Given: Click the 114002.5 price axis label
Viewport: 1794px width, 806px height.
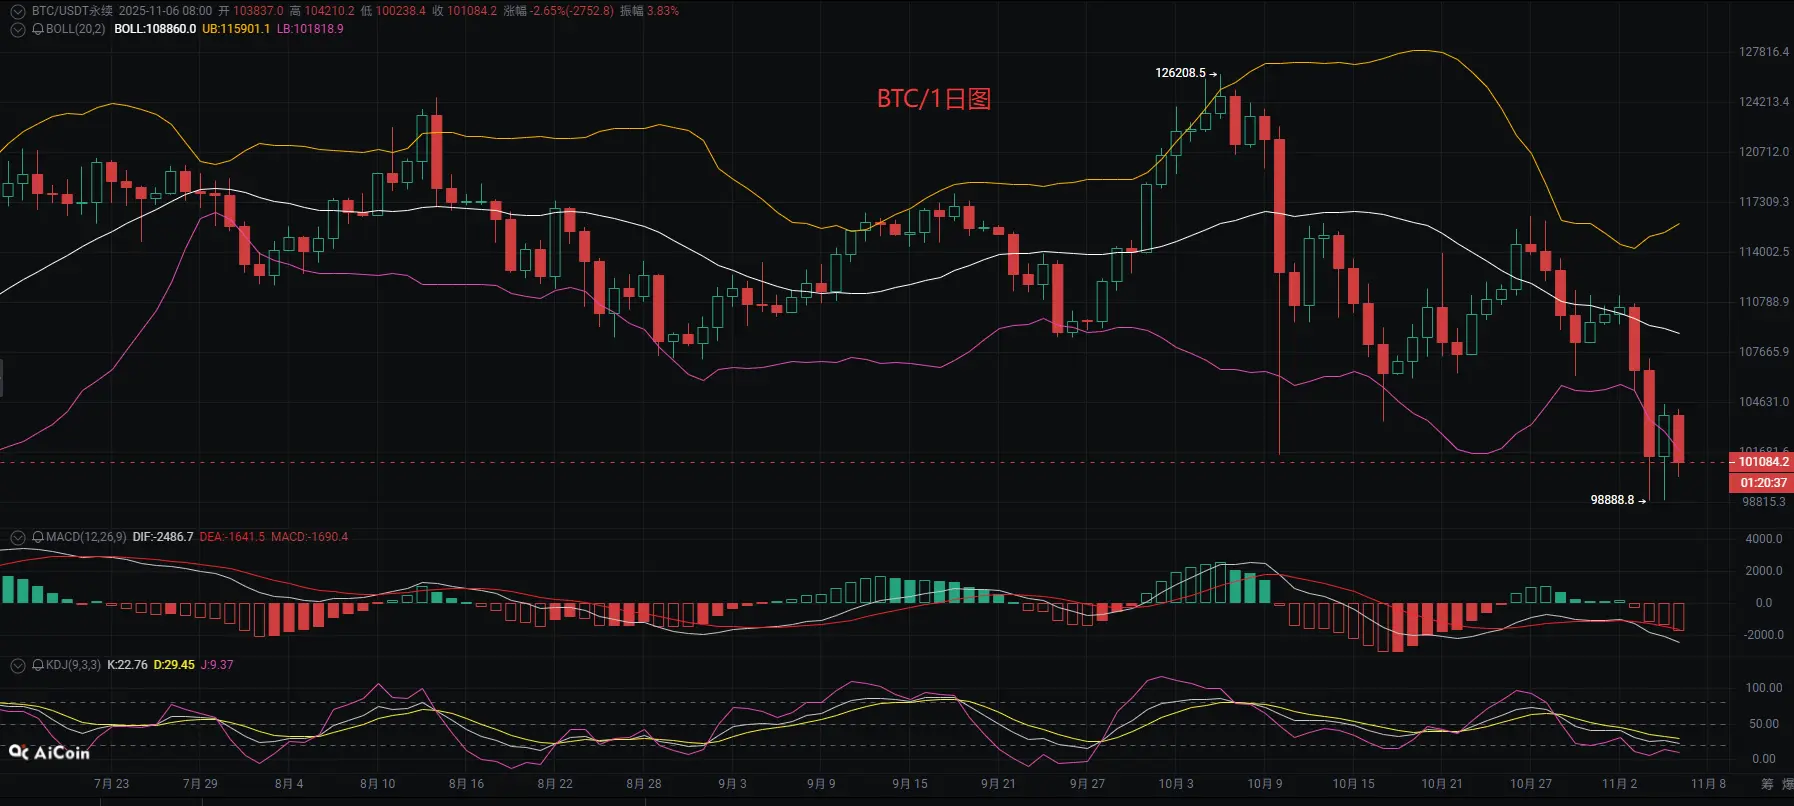Looking at the screenshot, I should pyautogui.click(x=1764, y=252).
